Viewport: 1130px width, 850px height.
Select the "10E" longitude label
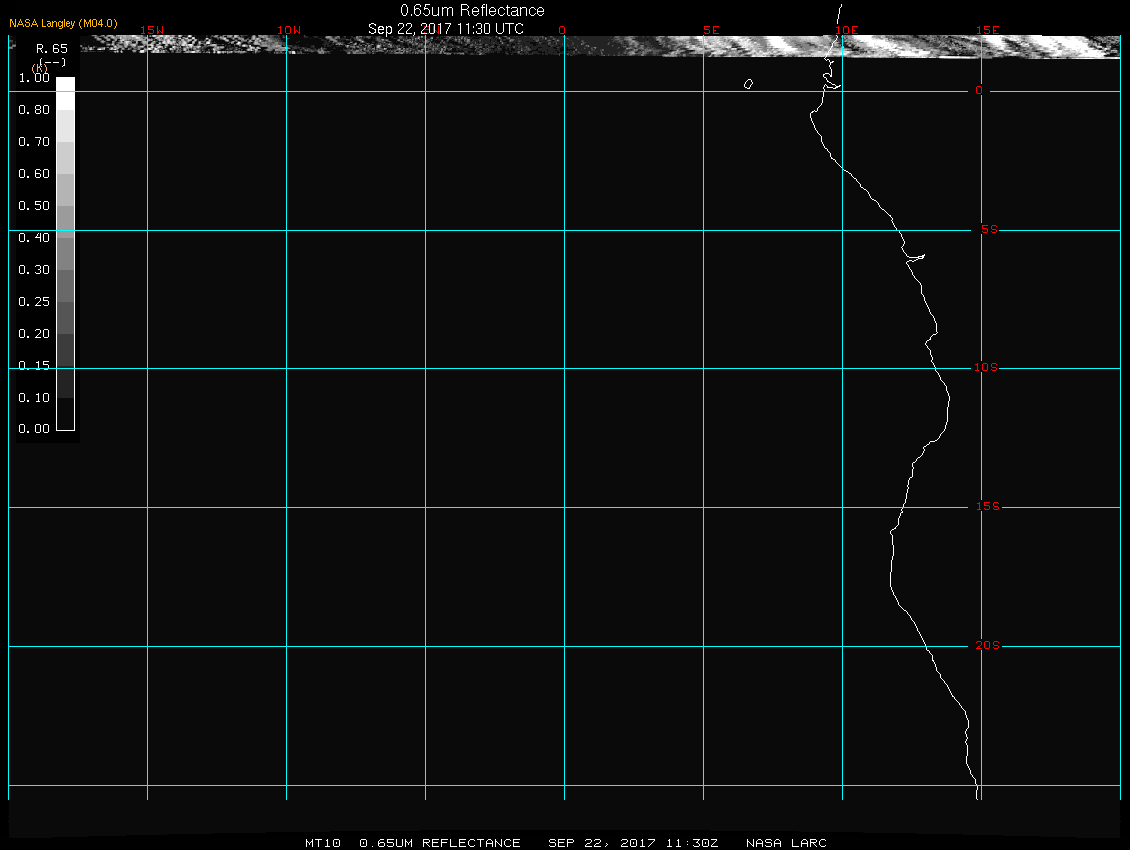847,30
